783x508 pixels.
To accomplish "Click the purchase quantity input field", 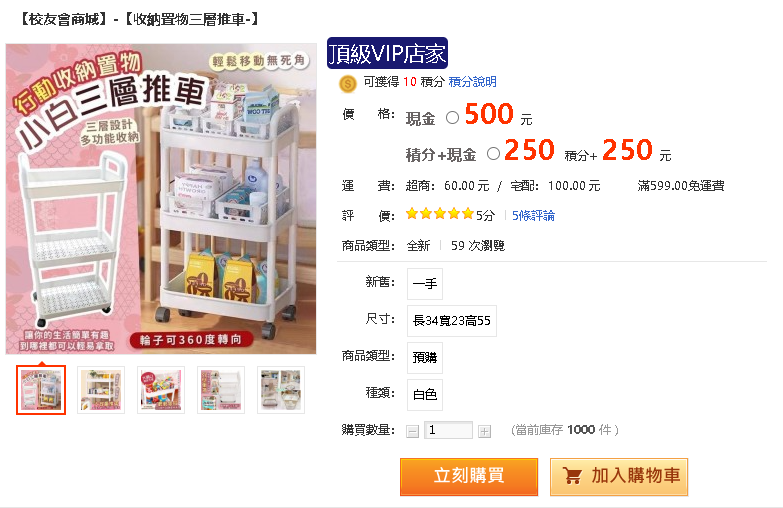I will click(448, 430).
